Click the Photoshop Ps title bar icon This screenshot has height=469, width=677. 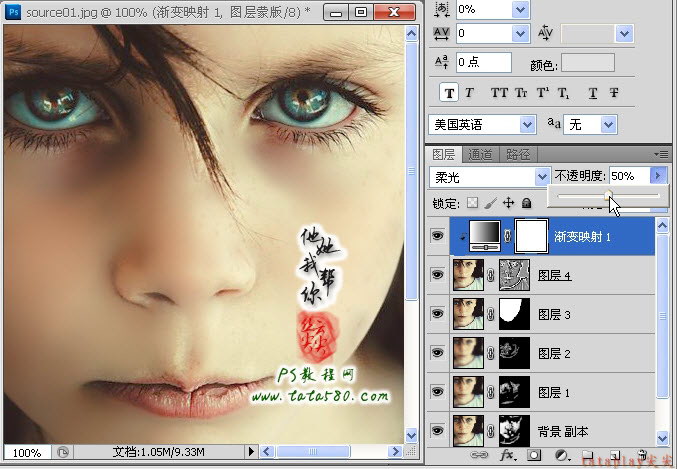[14, 12]
